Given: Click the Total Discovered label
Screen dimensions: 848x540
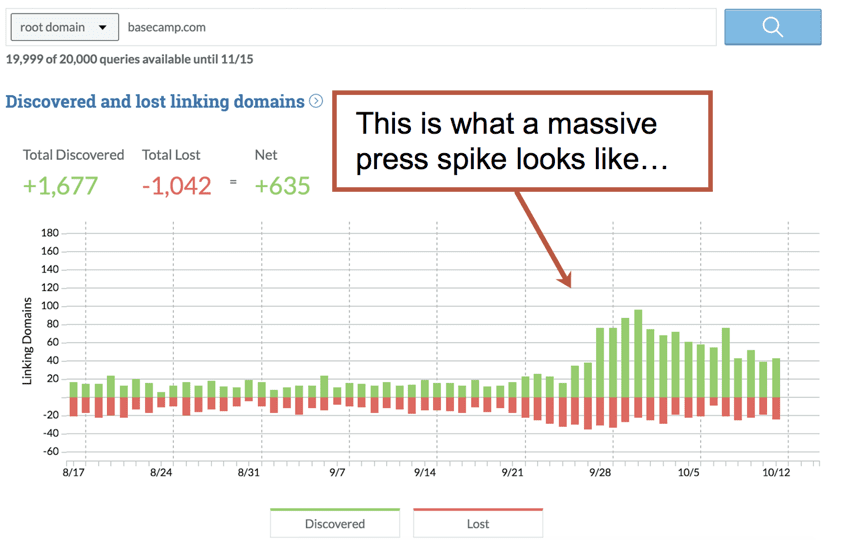Looking at the screenshot, I should click(x=74, y=155).
